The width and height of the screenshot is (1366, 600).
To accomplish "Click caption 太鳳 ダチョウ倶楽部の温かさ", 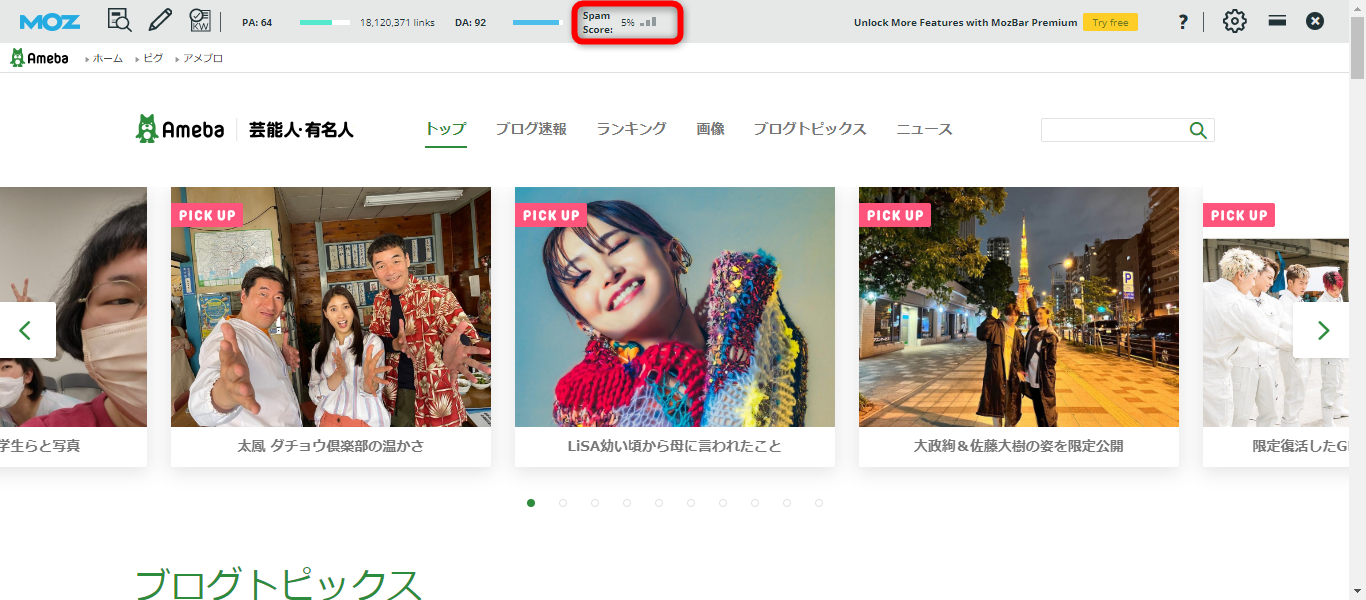I will tap(331, 446).
